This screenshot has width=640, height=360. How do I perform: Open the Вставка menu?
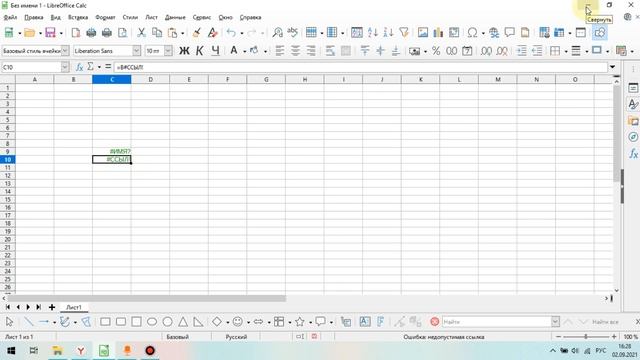coord(78,17)
